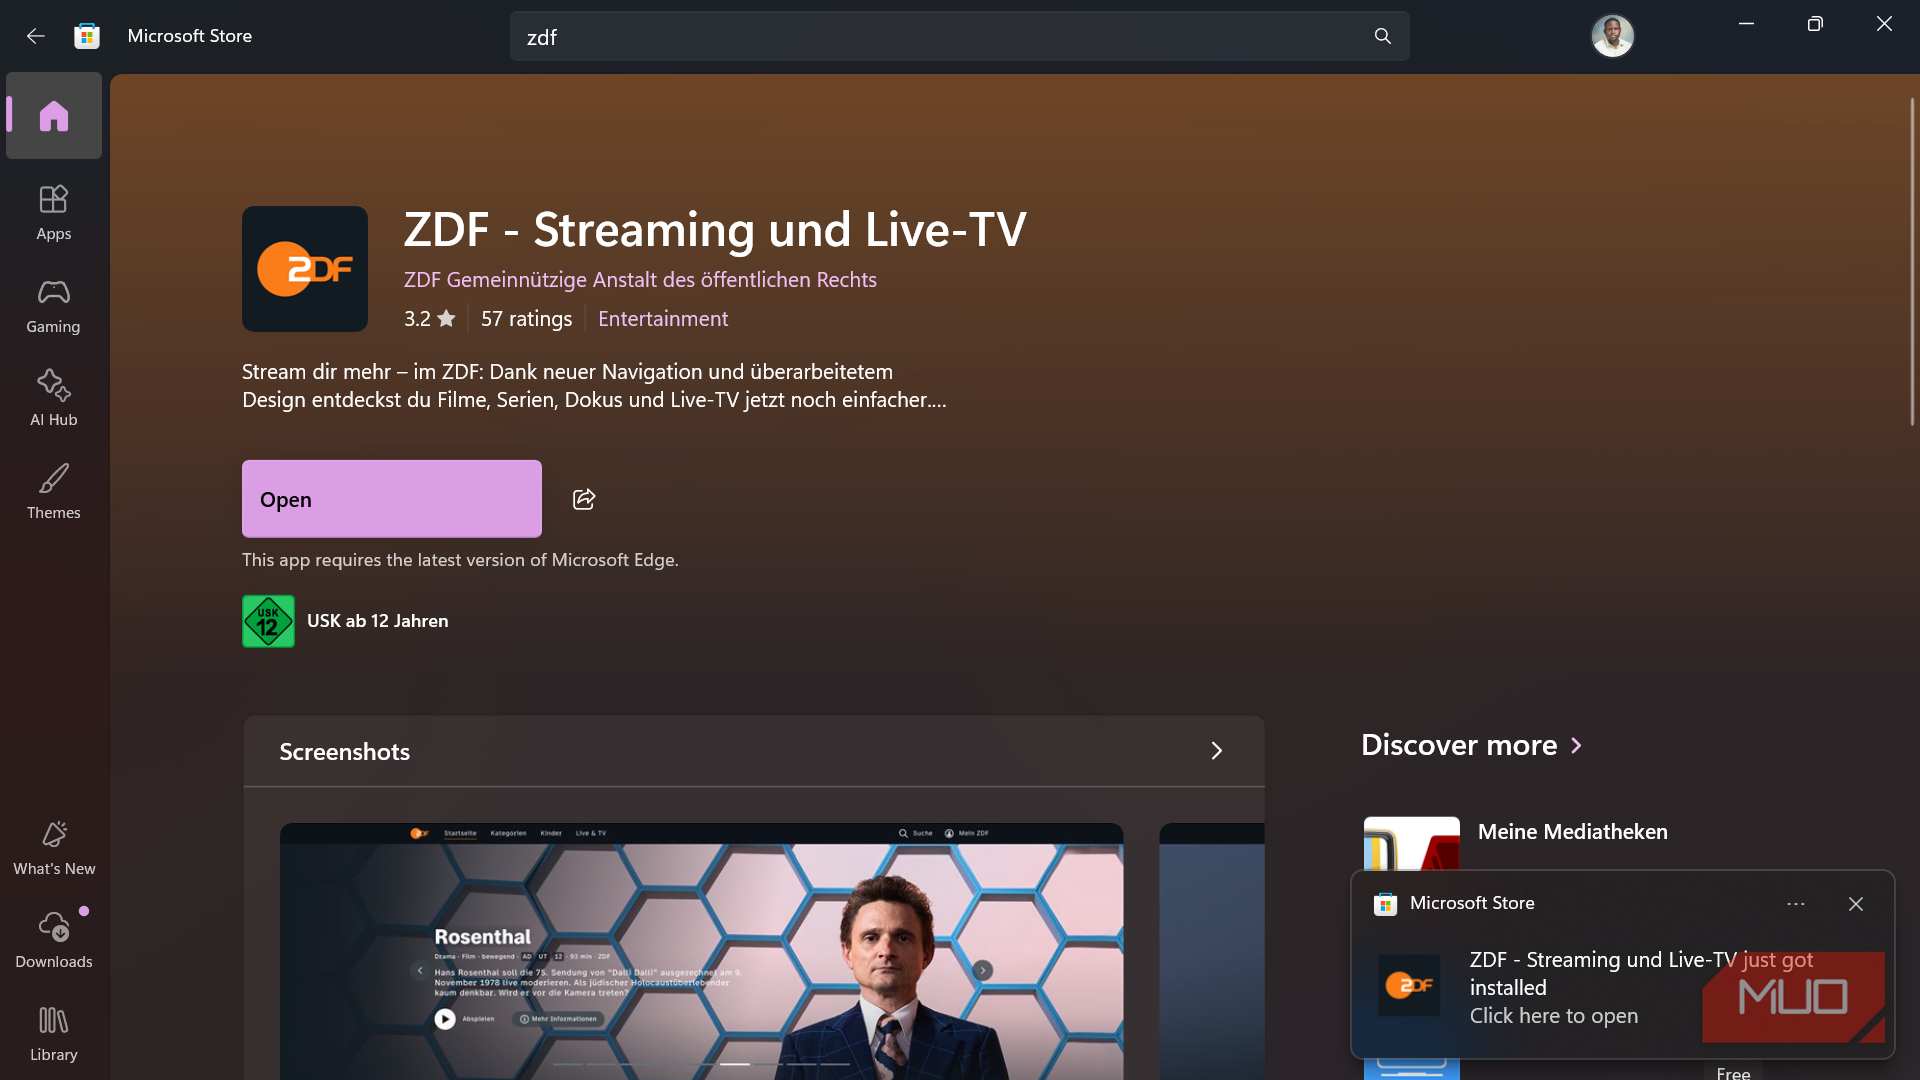Open the Downloads page
This screenshot has height=1080, width=1920.
pos(54,940)
